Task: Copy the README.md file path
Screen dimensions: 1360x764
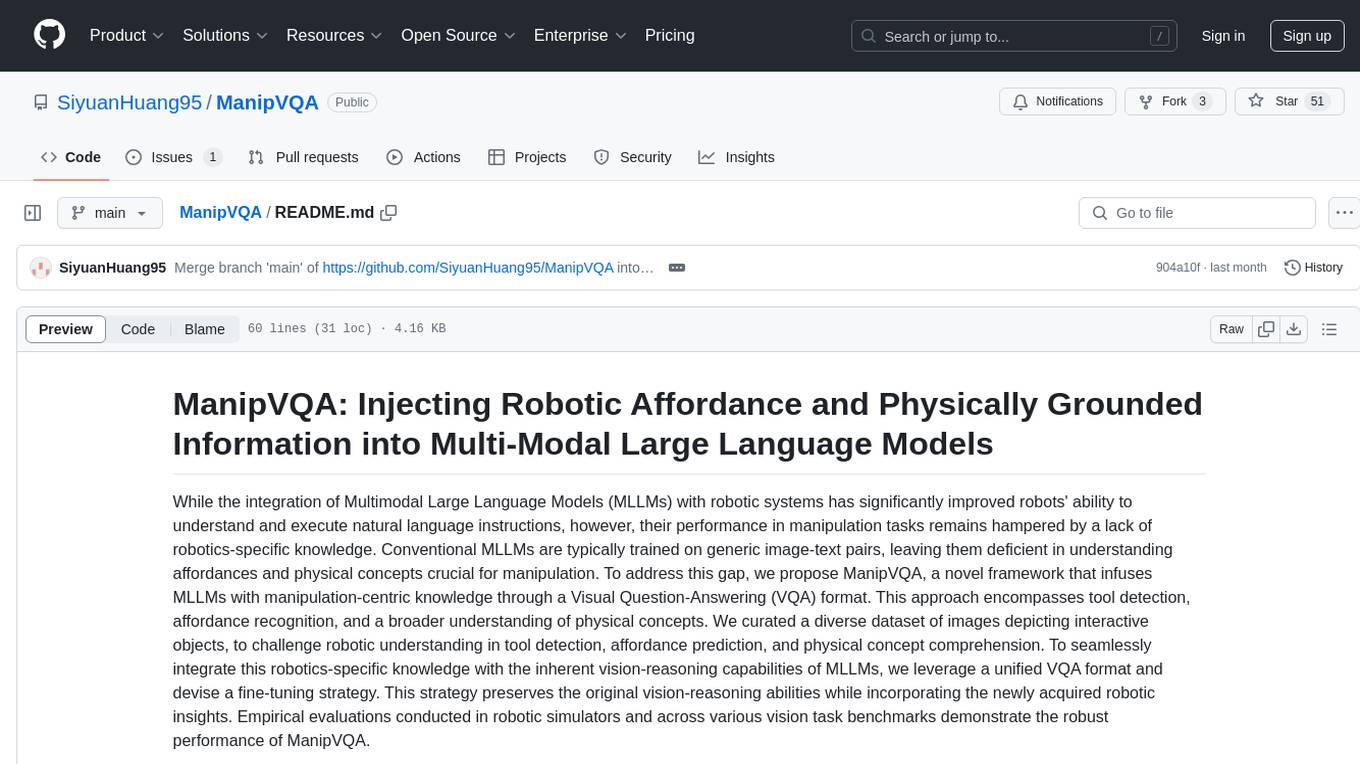Action: [x=389, y=212]
